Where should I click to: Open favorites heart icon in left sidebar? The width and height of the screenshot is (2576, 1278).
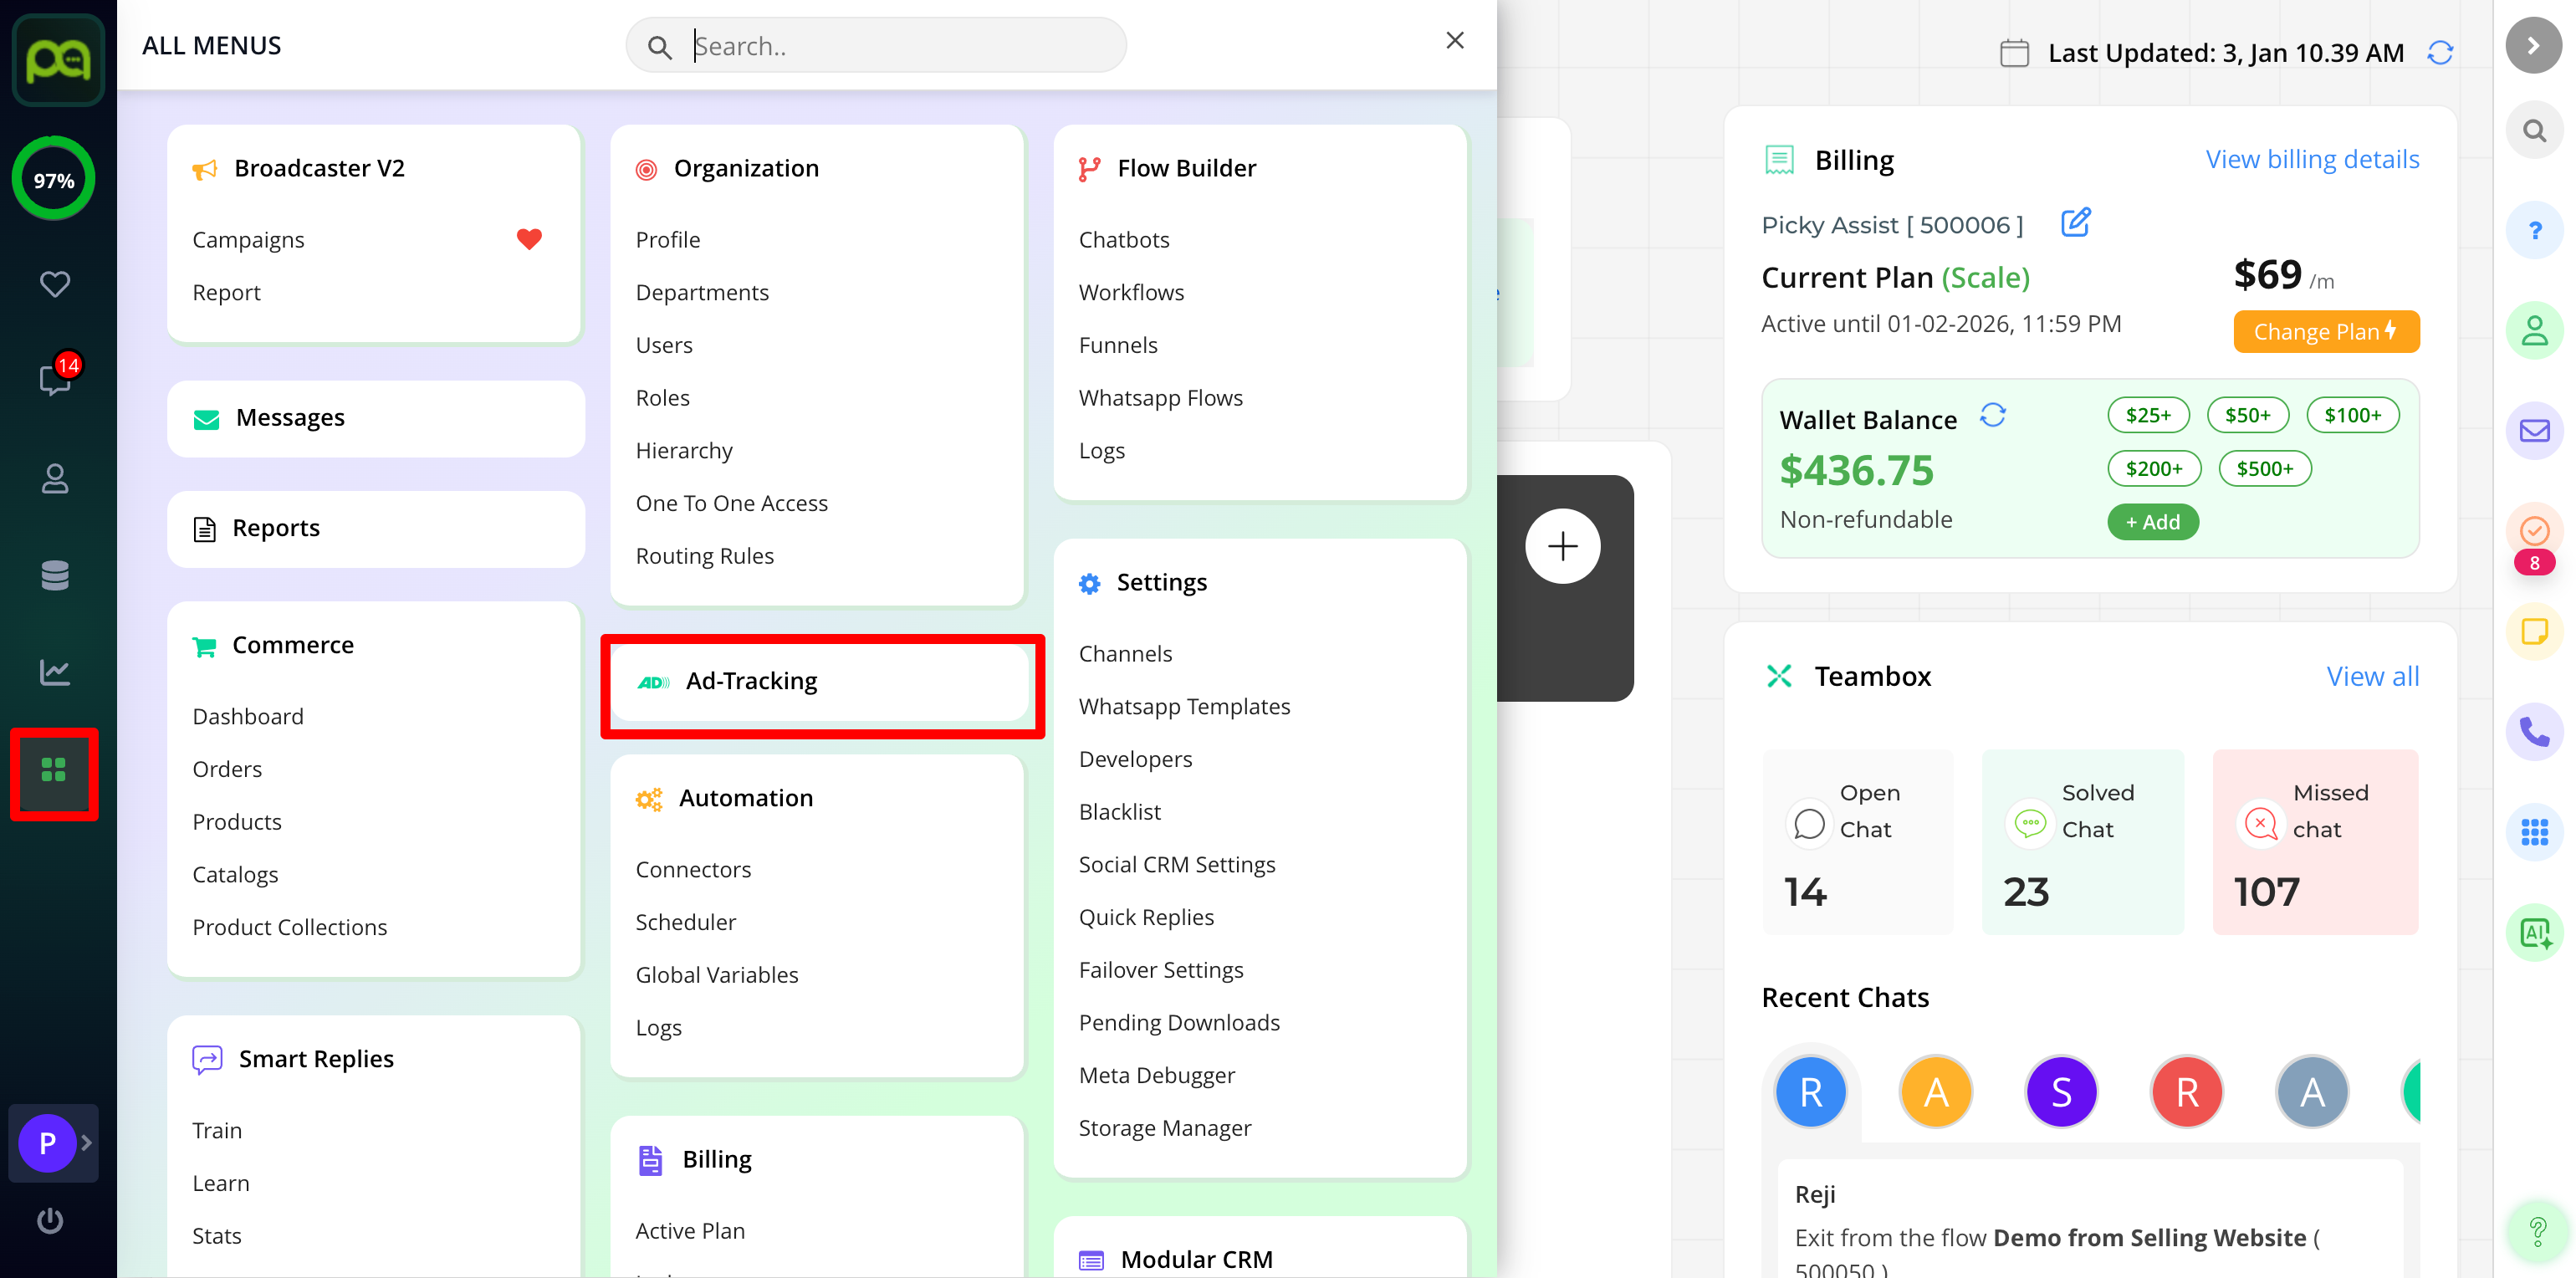pyautogui.click(x=54, y=284)
